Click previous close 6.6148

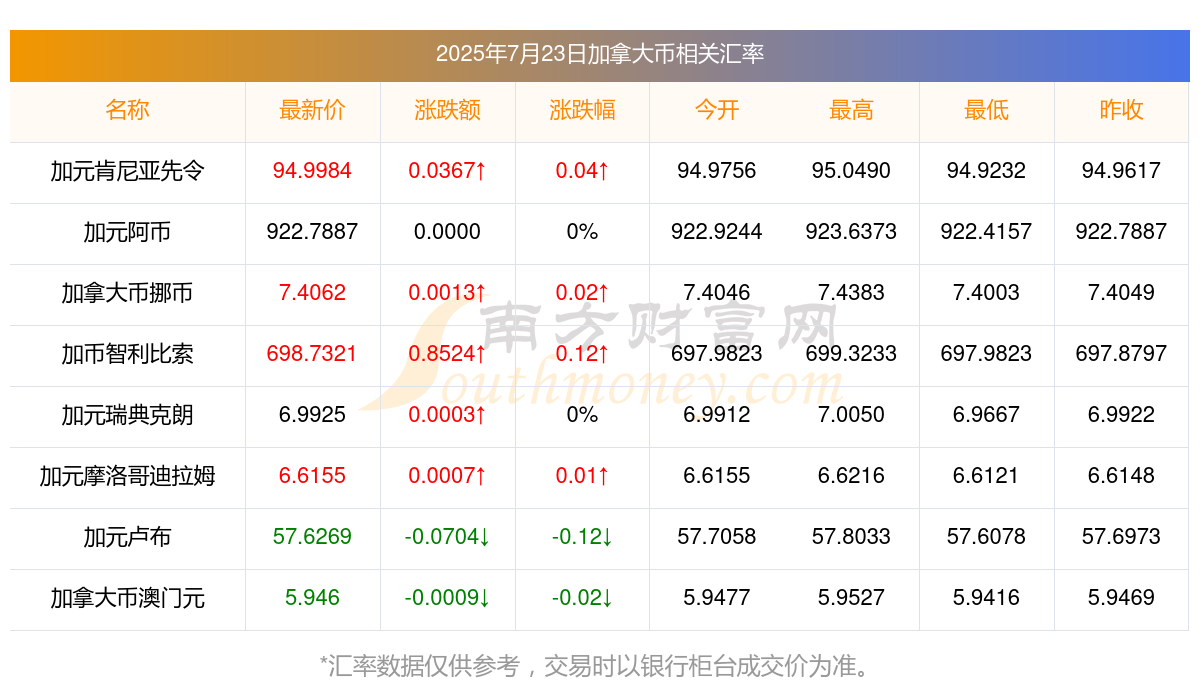pos(1121,476)
